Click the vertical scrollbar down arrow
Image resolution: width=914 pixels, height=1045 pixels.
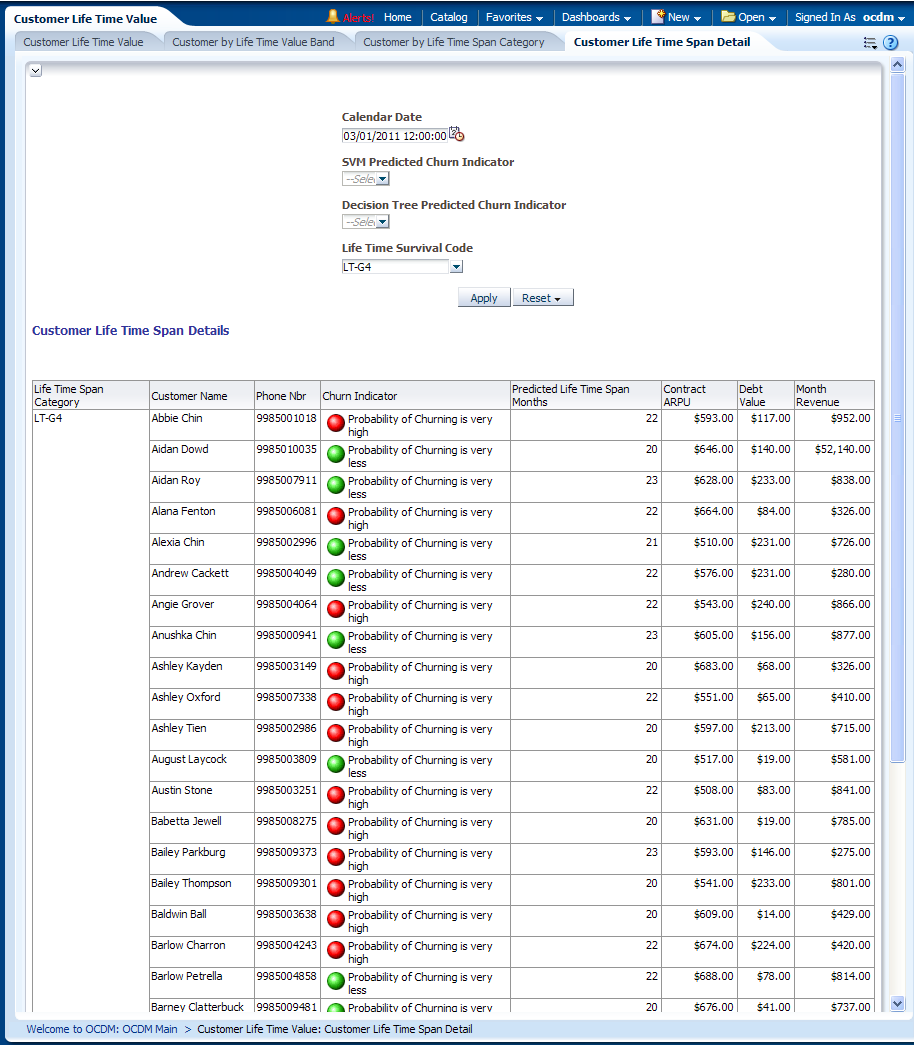click(897, 1003)
